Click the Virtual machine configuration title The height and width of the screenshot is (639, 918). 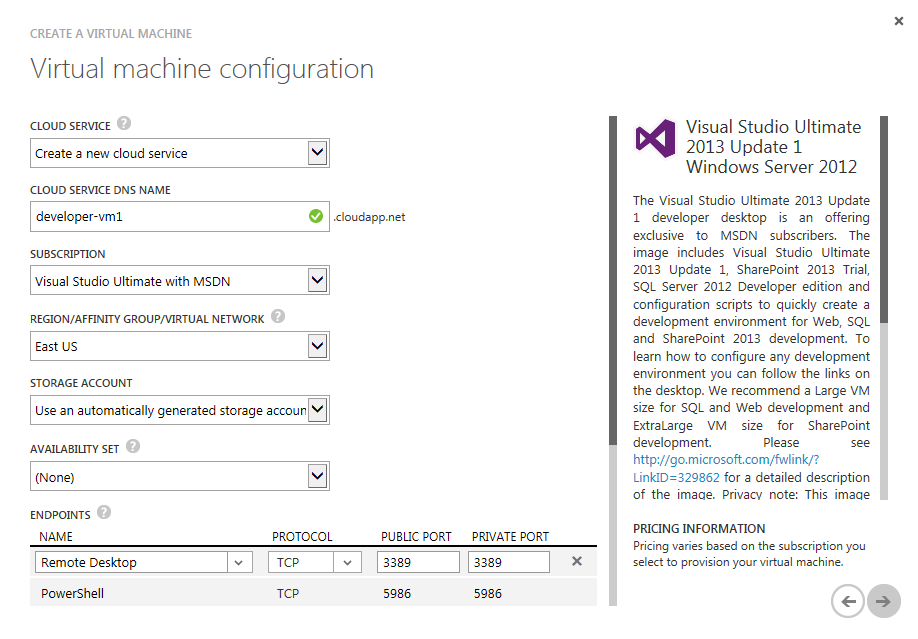pos(202,69)
